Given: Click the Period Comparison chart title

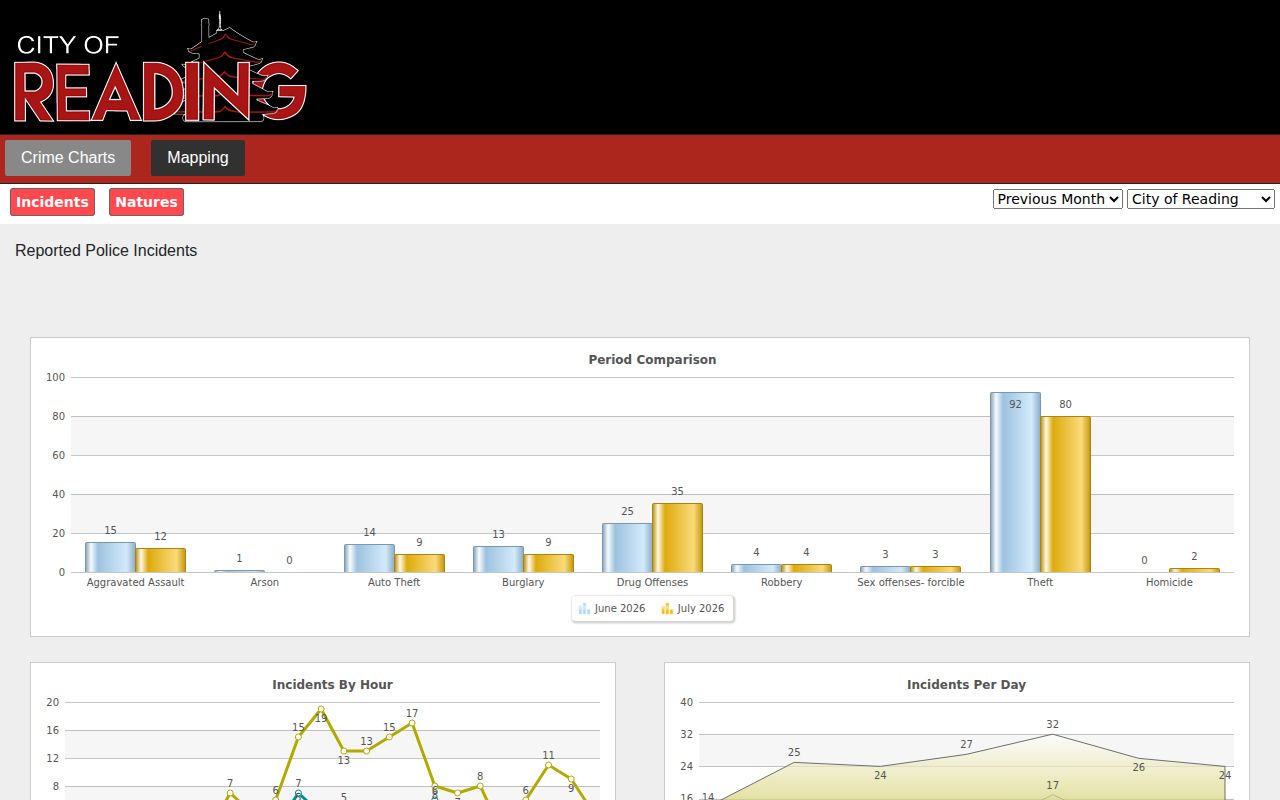Looking at the screenshot, I should 652,360.
